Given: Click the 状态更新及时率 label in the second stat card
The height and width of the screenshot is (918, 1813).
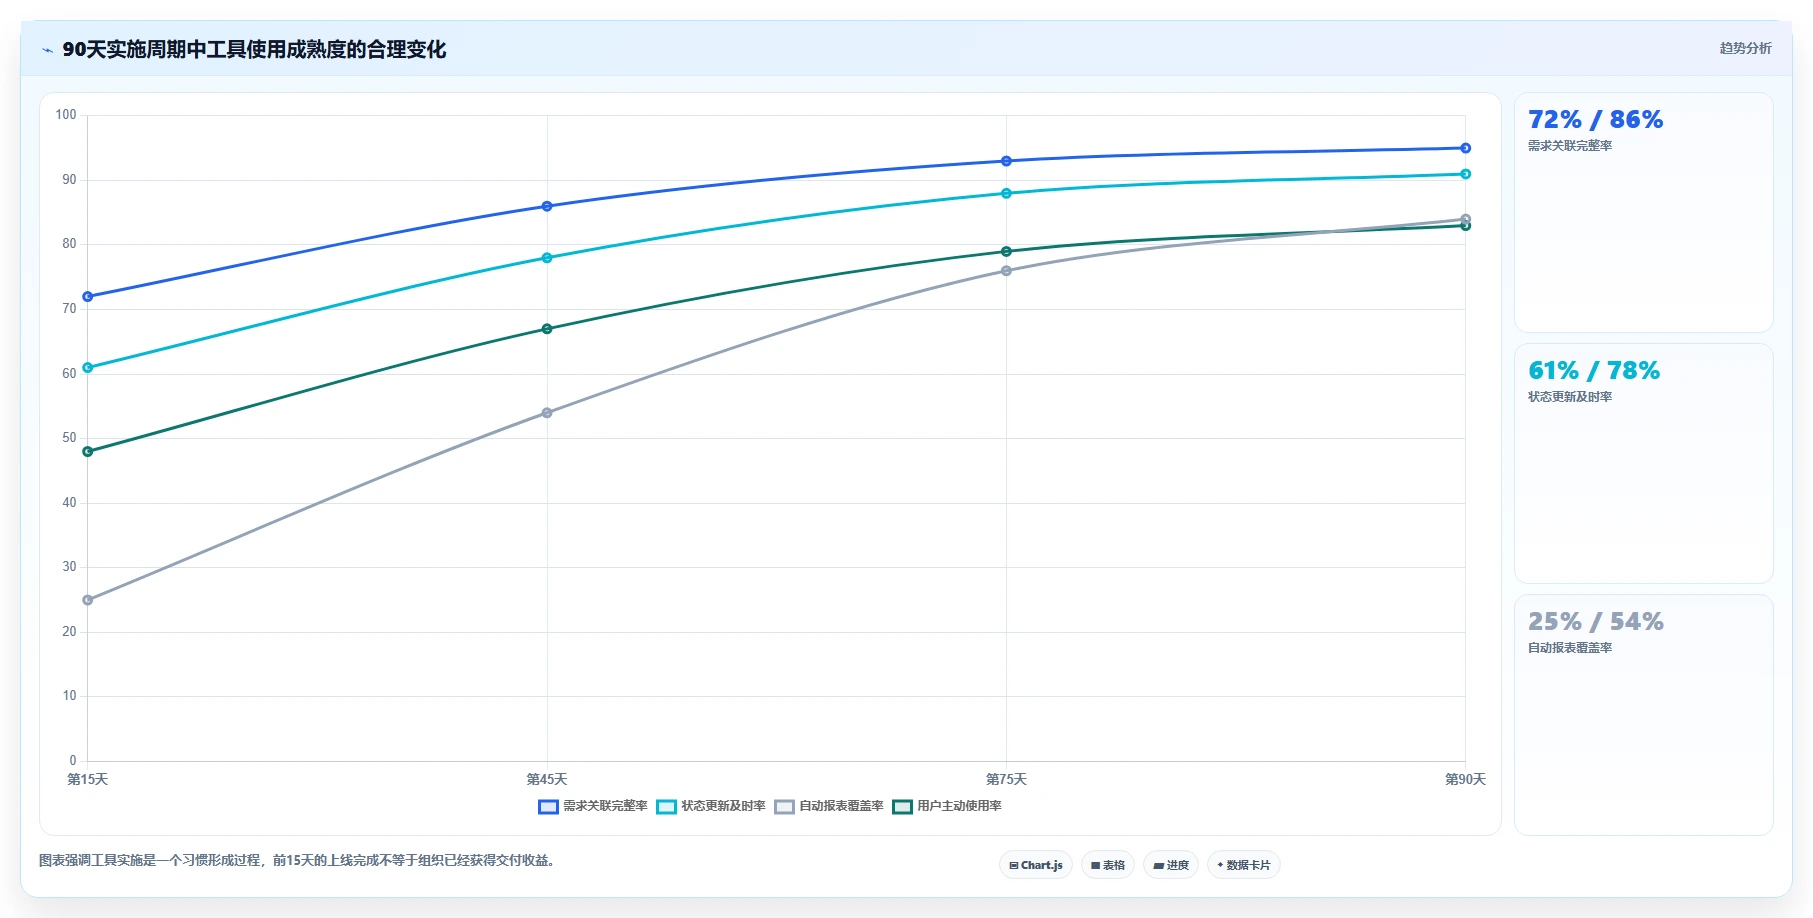Looking at the screenshot, I should [x=1570, y=397].
